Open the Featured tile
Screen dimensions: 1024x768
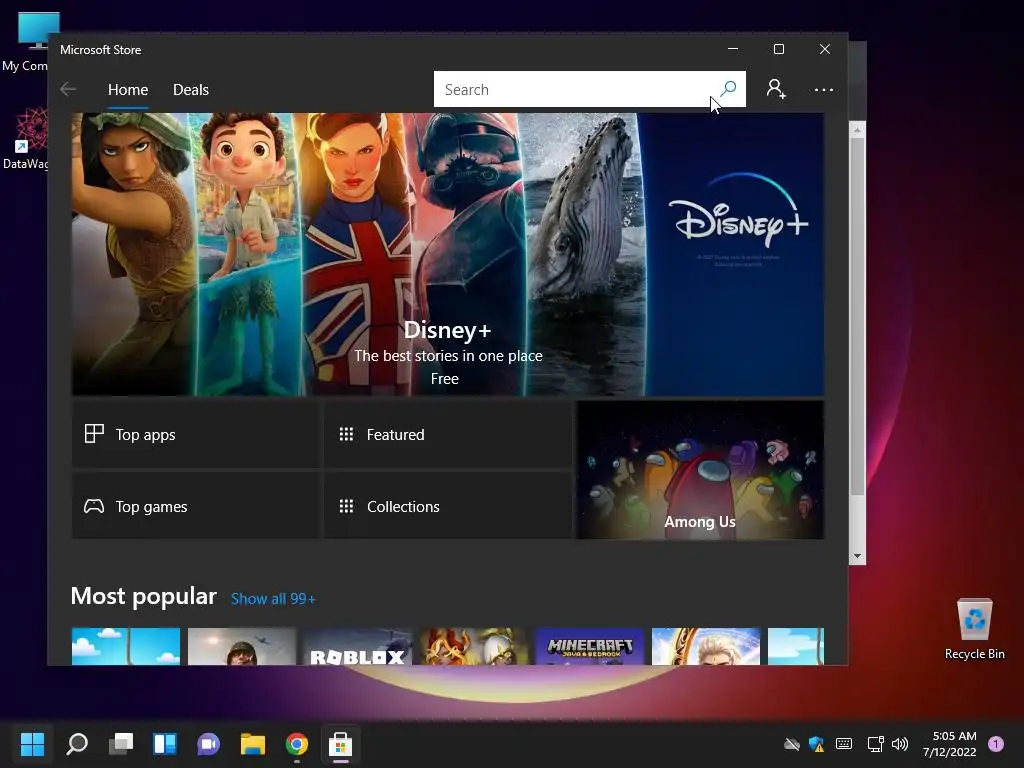[x=448, y=434]
